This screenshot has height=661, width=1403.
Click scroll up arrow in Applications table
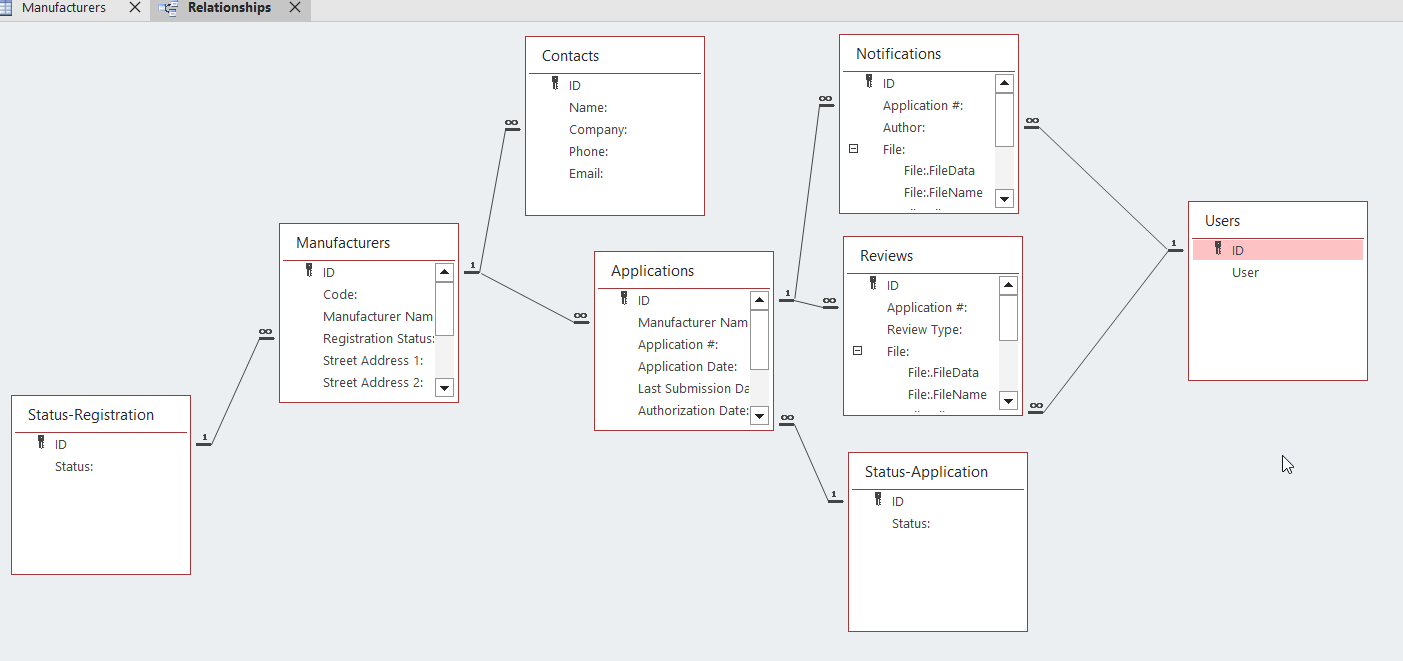pyautogui.click(x=760, y=301)
